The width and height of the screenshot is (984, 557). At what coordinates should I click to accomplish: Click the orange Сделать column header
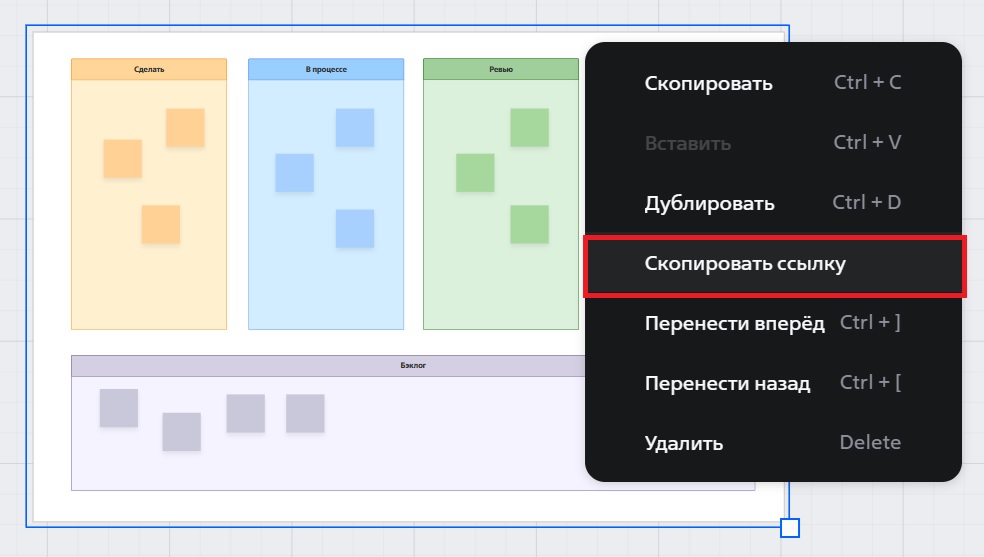[149, 69]
